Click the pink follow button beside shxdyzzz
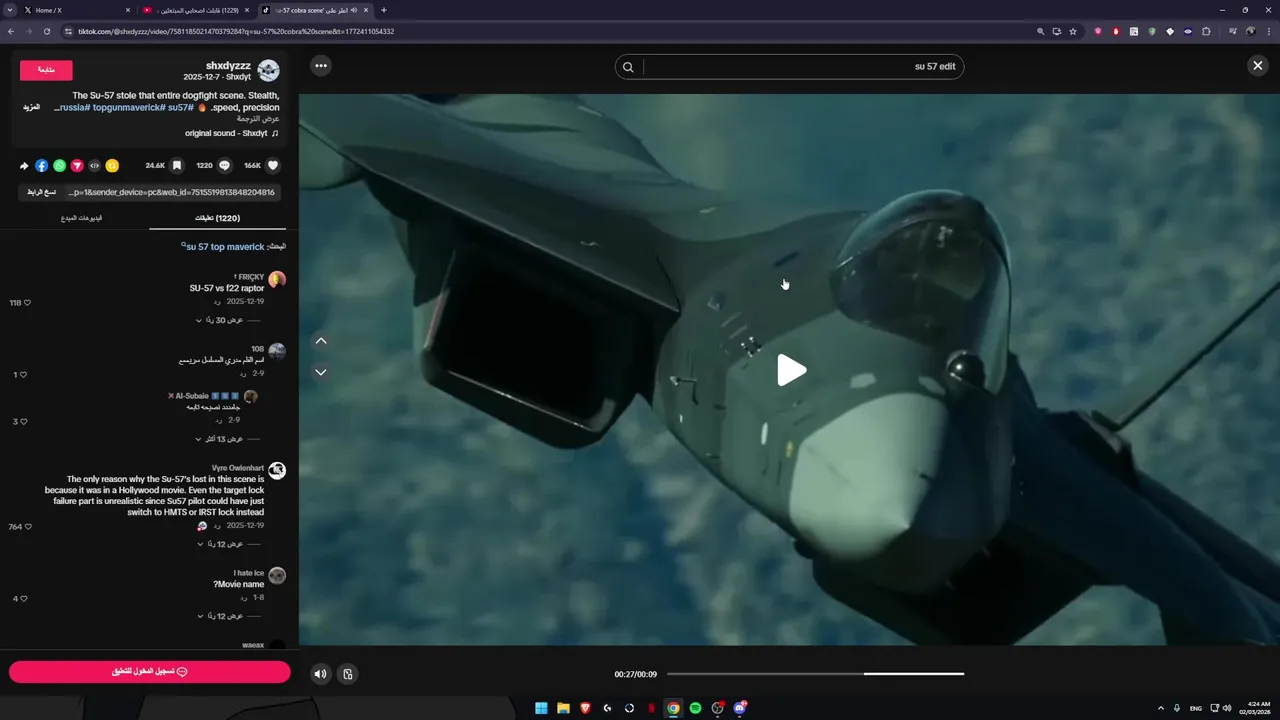 pos(46,70)
